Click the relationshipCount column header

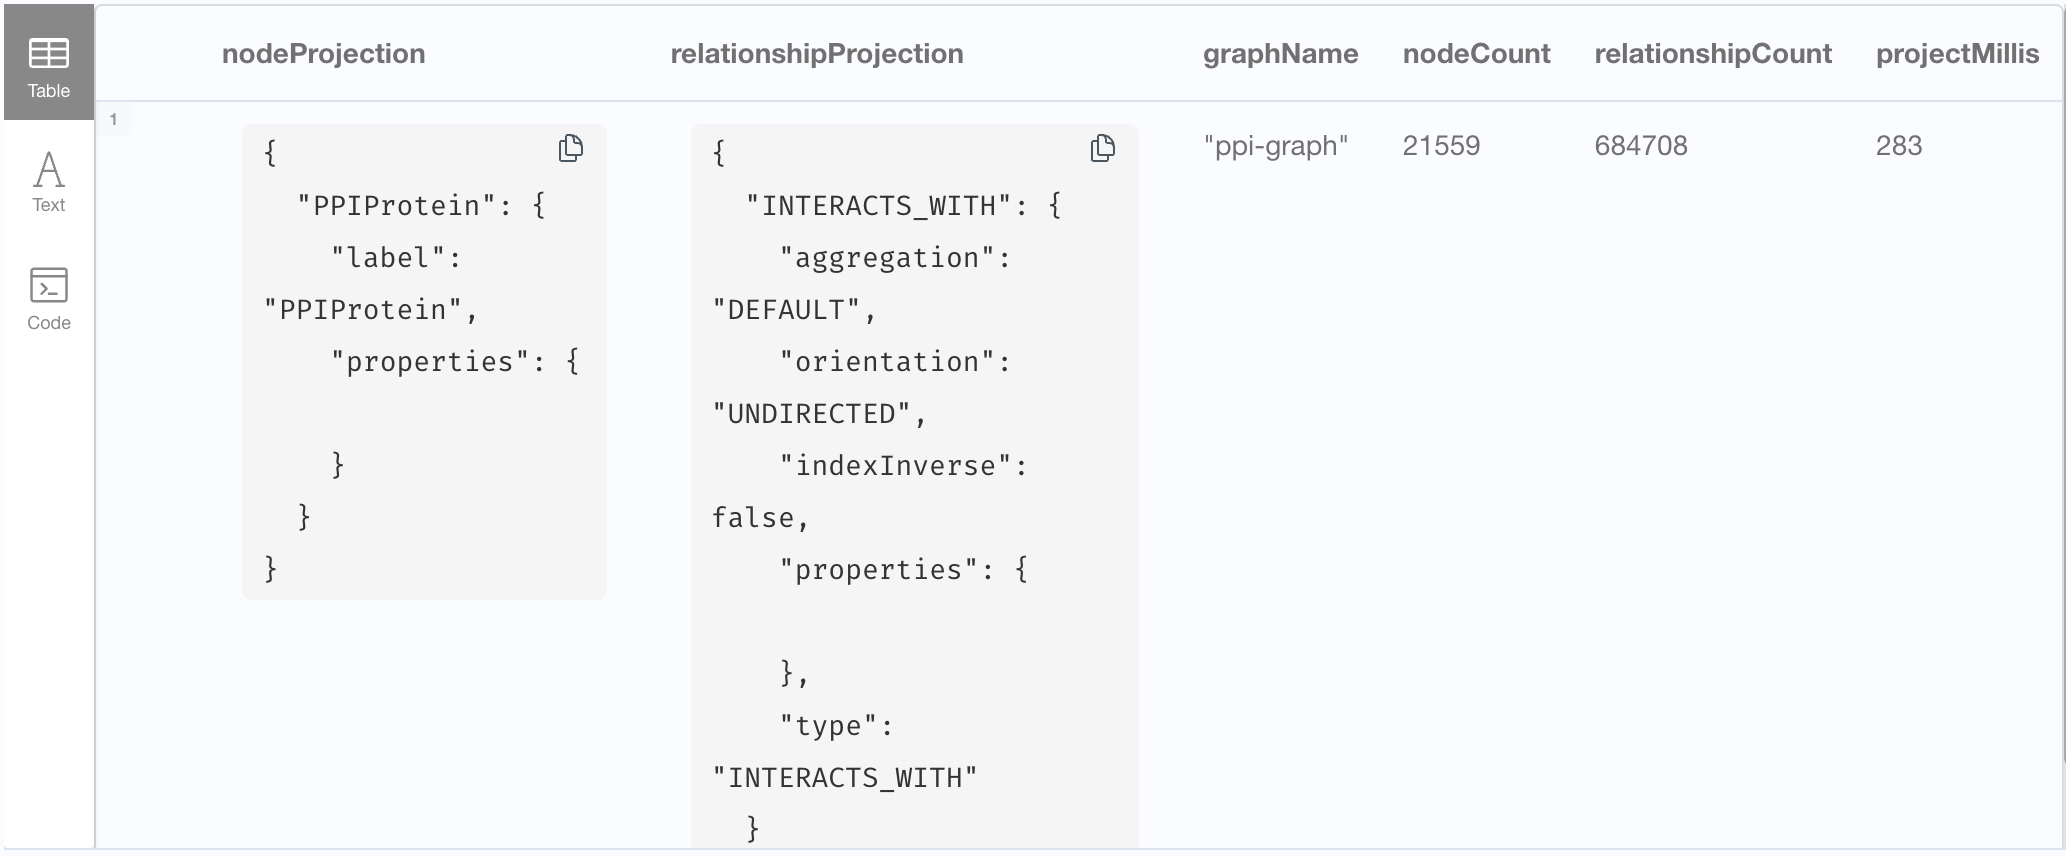(1712, 54)
